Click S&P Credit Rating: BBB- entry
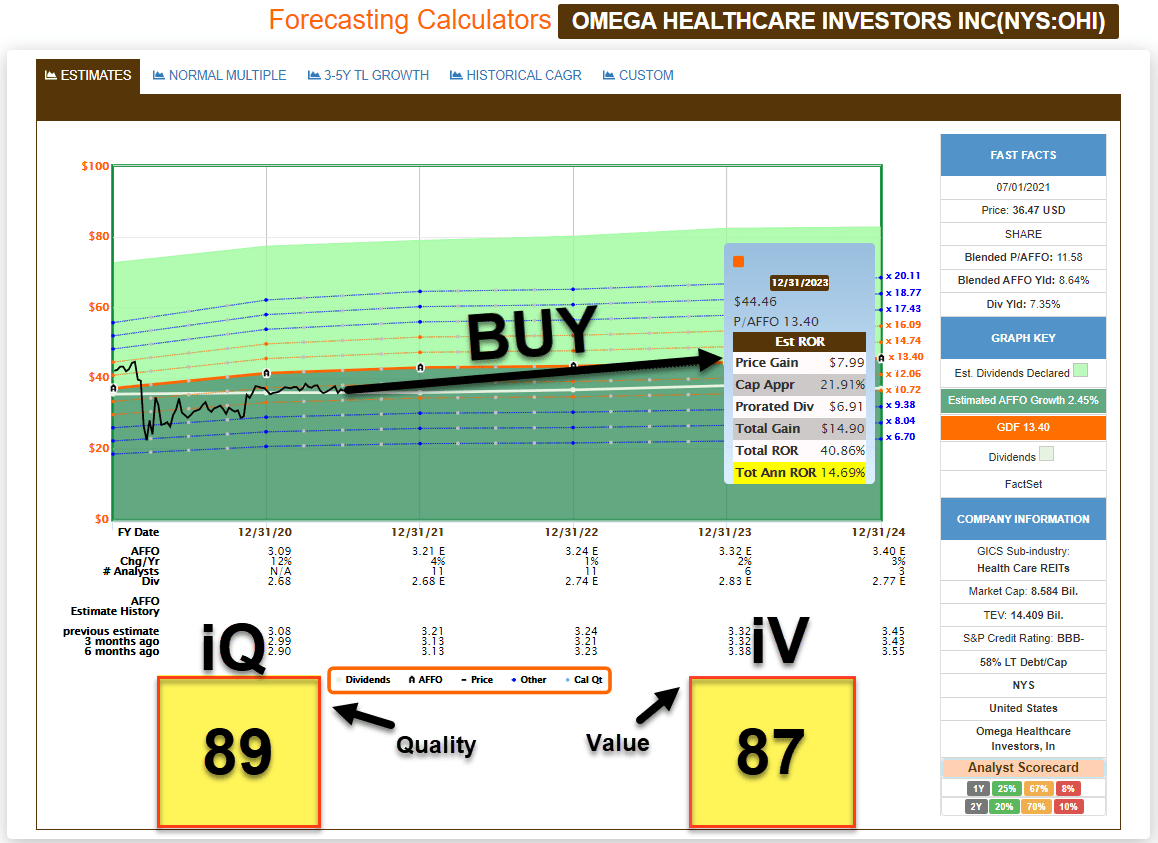Screen dimensions: 1158x843 pos(1023,638)
